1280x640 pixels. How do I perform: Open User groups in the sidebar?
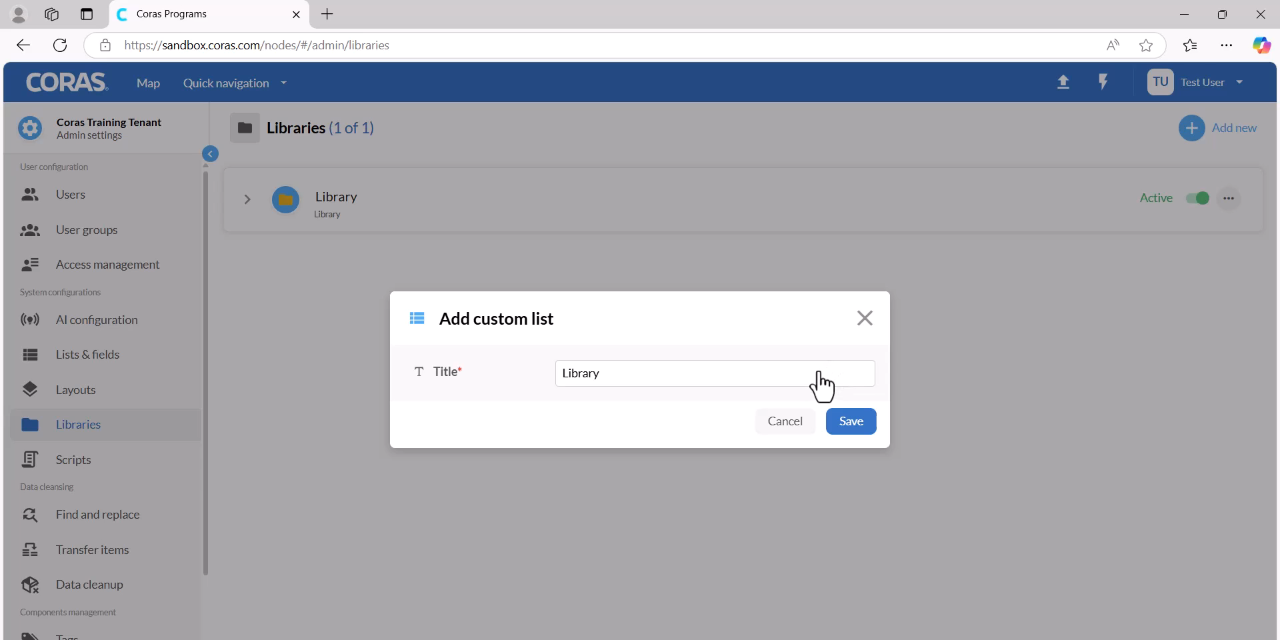pyautogui.click(x=105, y=230)
